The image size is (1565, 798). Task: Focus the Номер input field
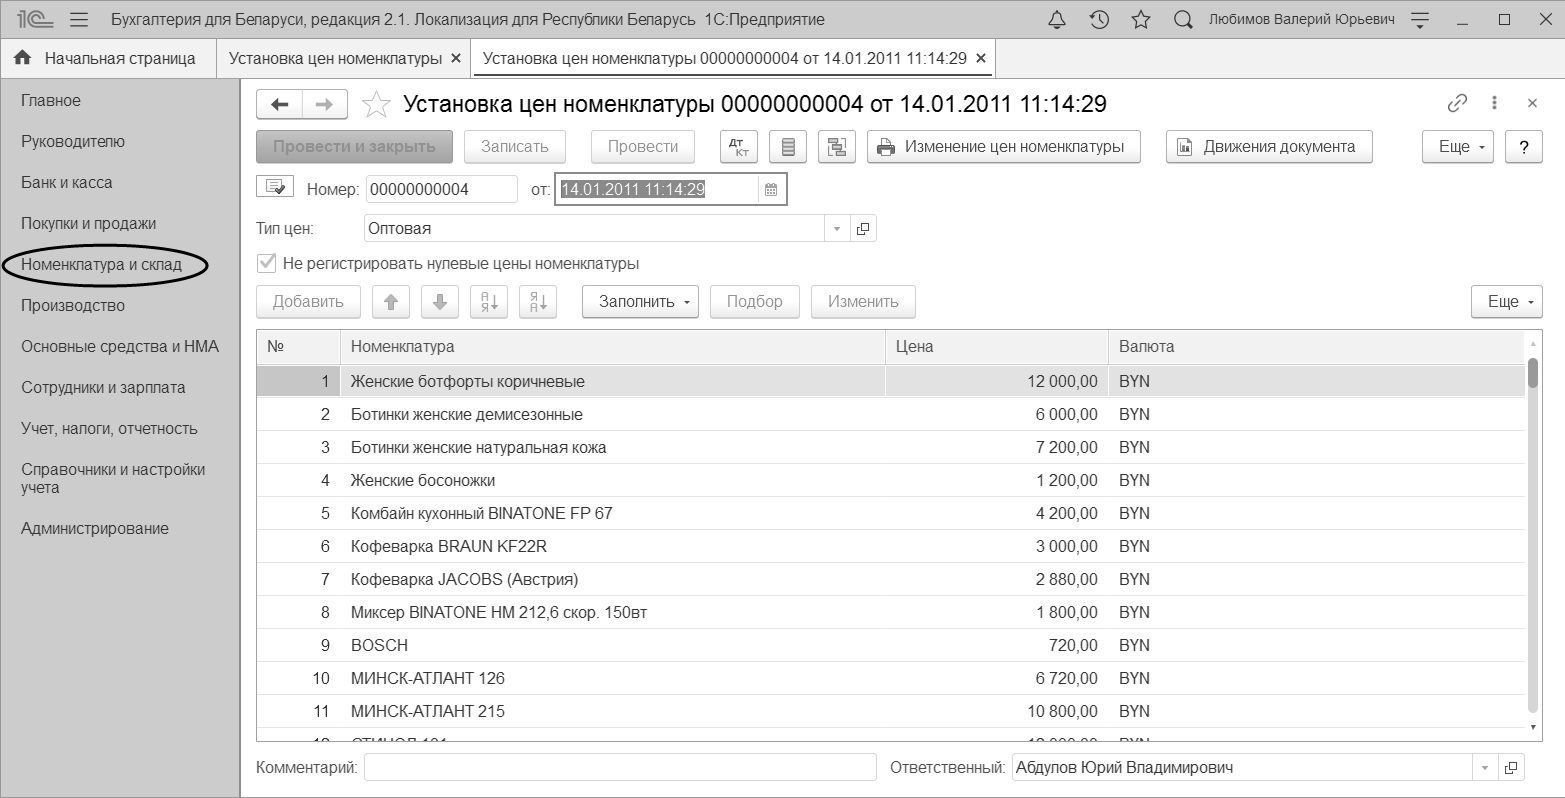point(442,189)
